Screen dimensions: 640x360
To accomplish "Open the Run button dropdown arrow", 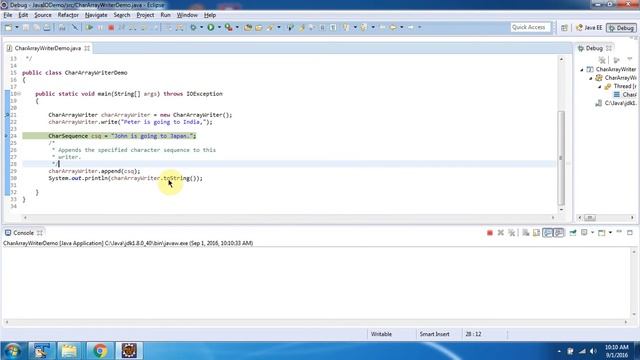I will (x=219, y=27).
